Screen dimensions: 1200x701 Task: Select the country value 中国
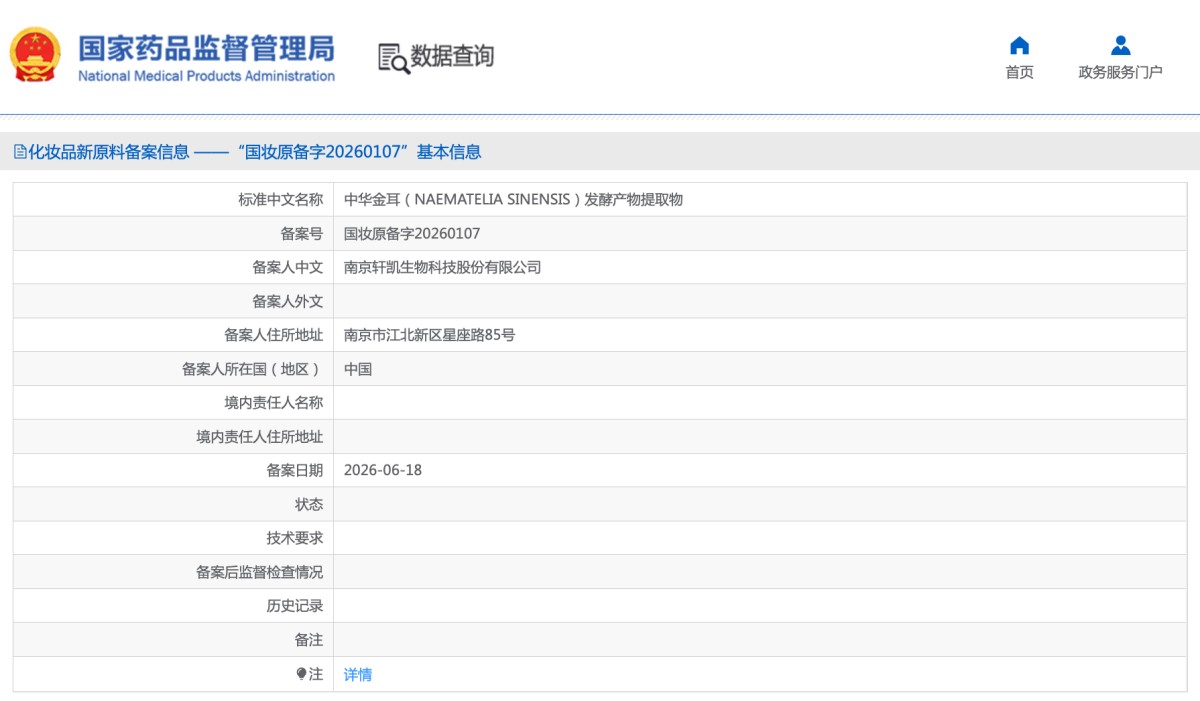coord(358,370)
